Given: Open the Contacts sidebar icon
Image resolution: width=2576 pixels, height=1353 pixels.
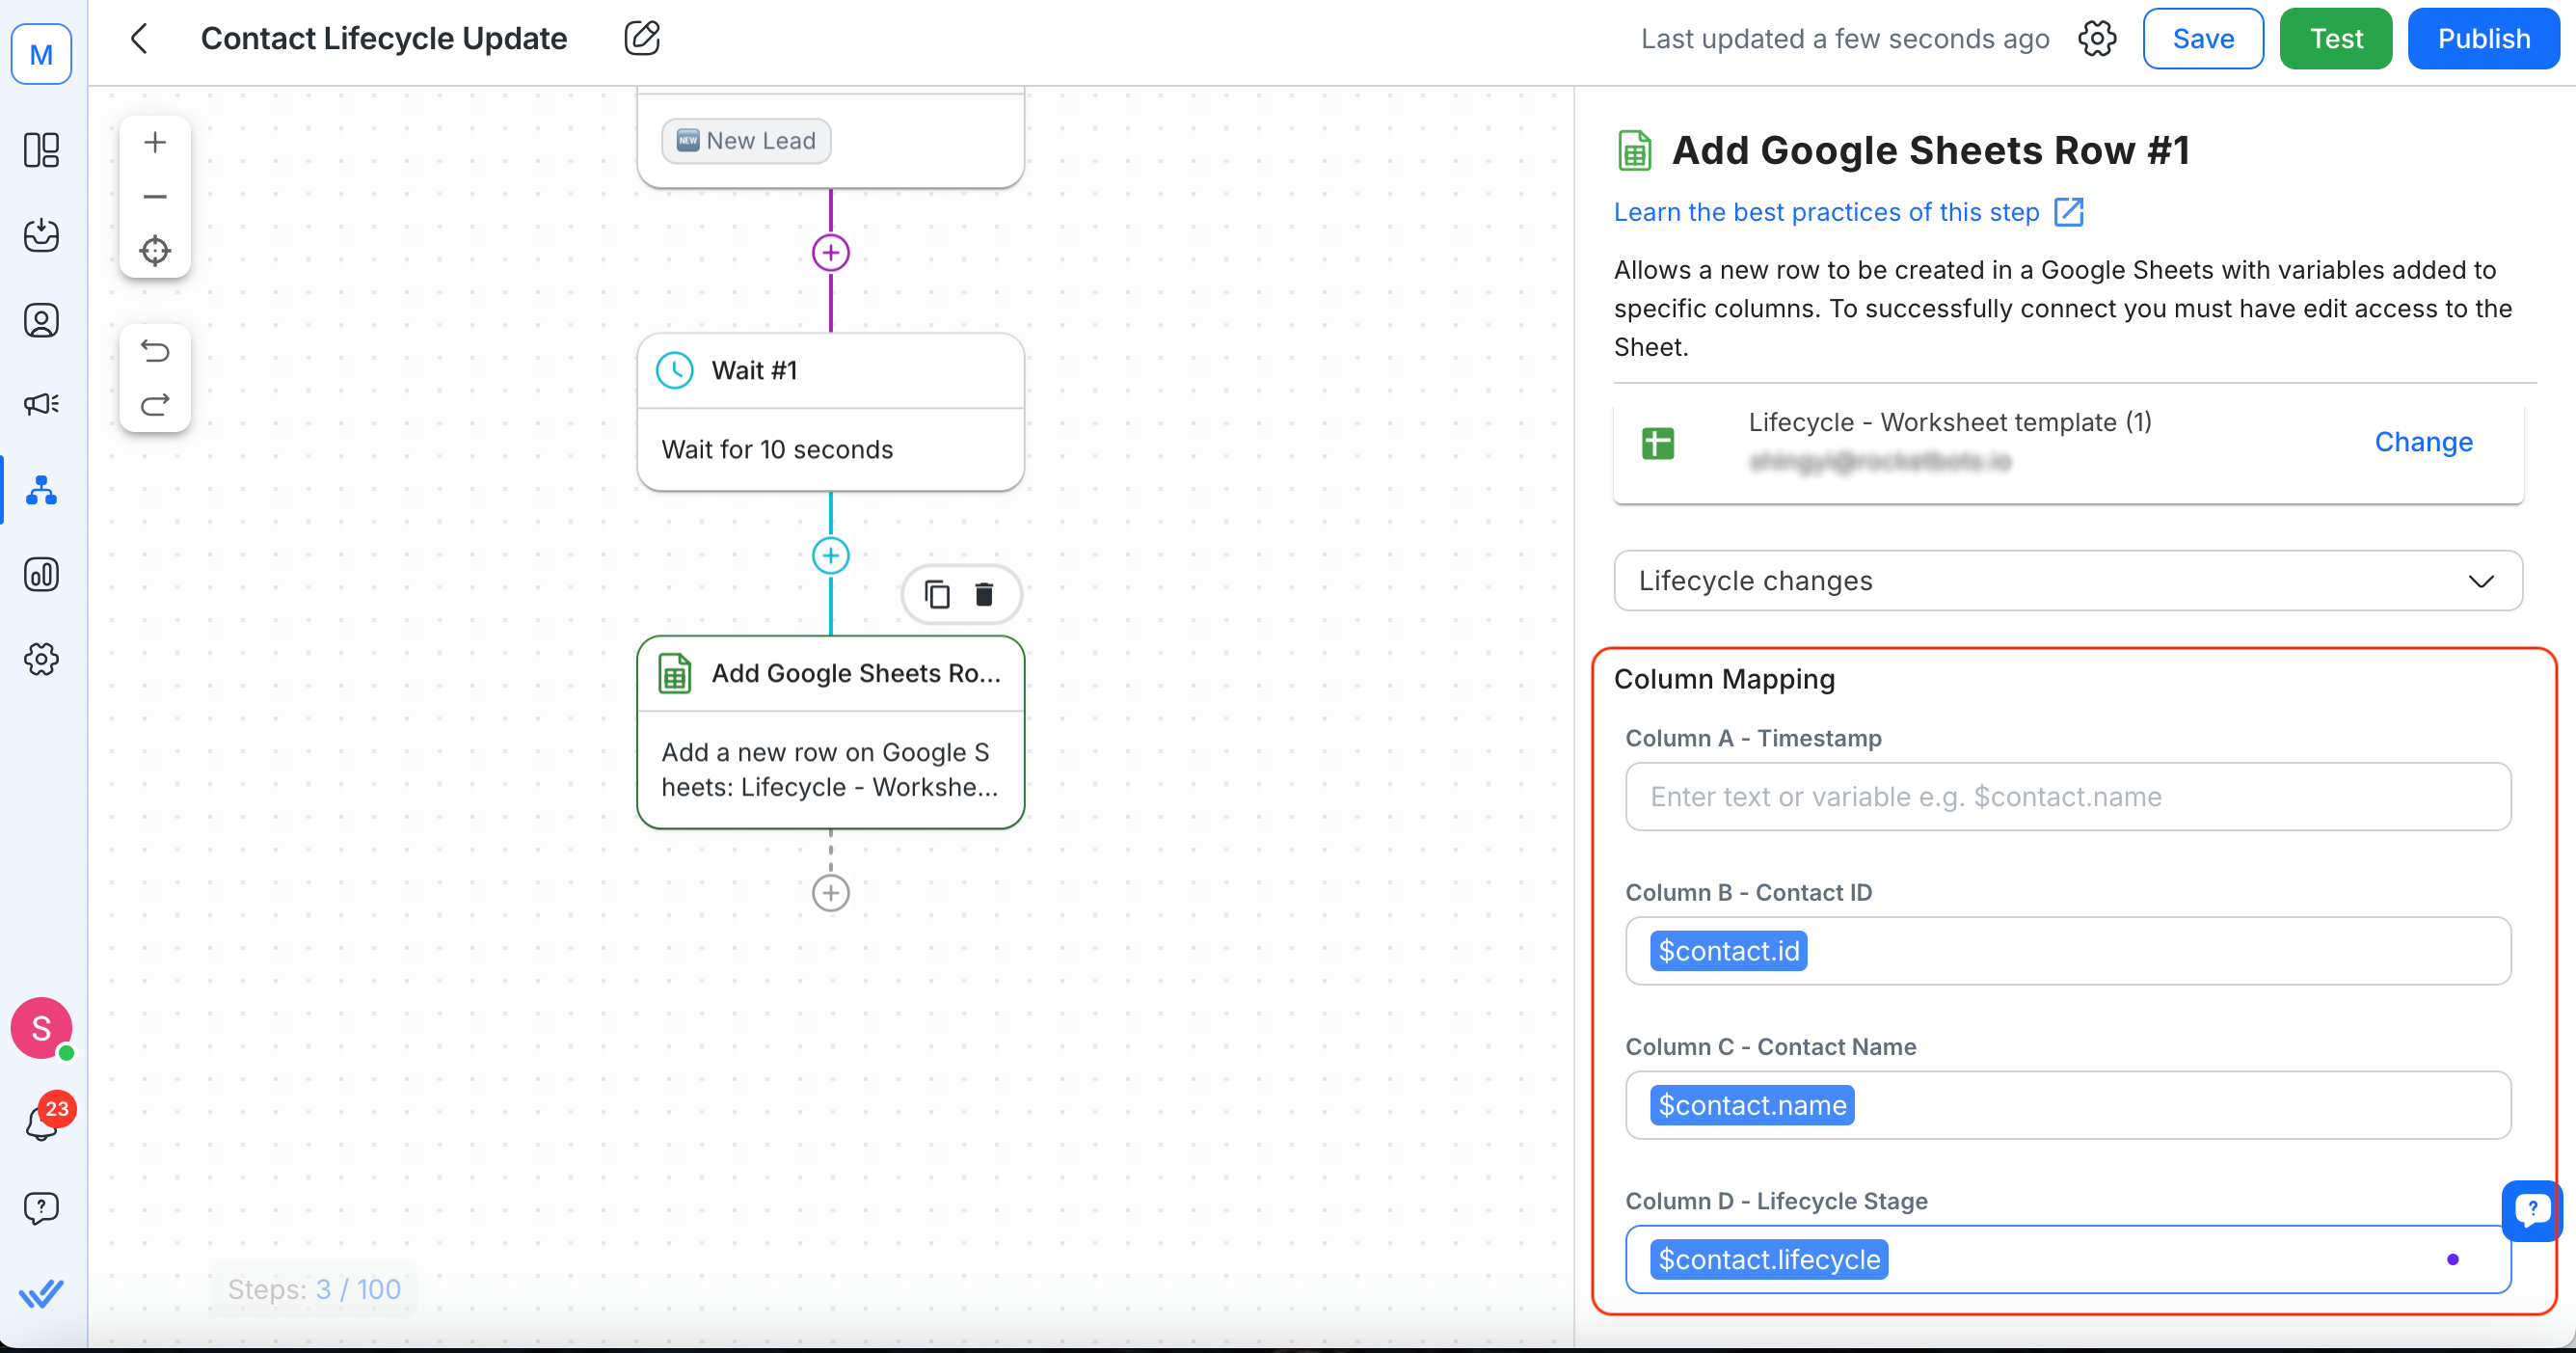Looking at the screenshot, I should [41, 321].
